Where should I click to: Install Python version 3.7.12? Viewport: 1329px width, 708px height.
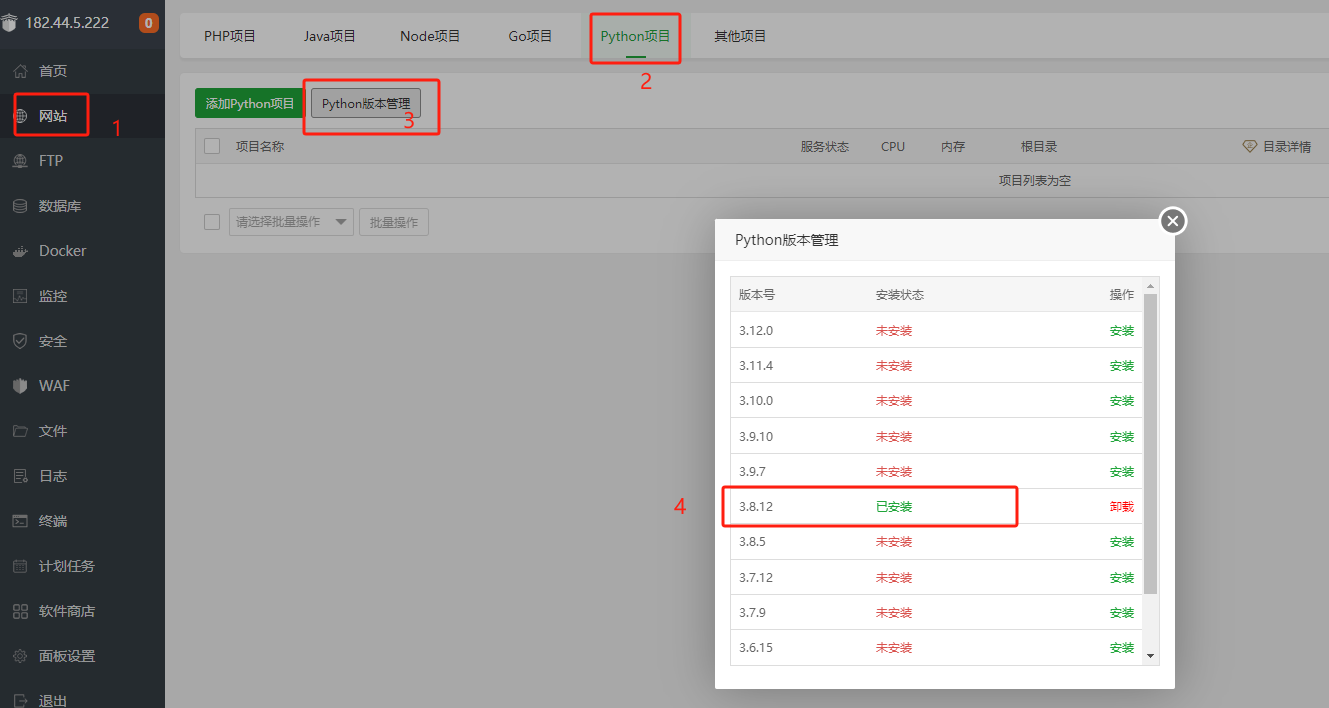click(x=1122, y=578)
